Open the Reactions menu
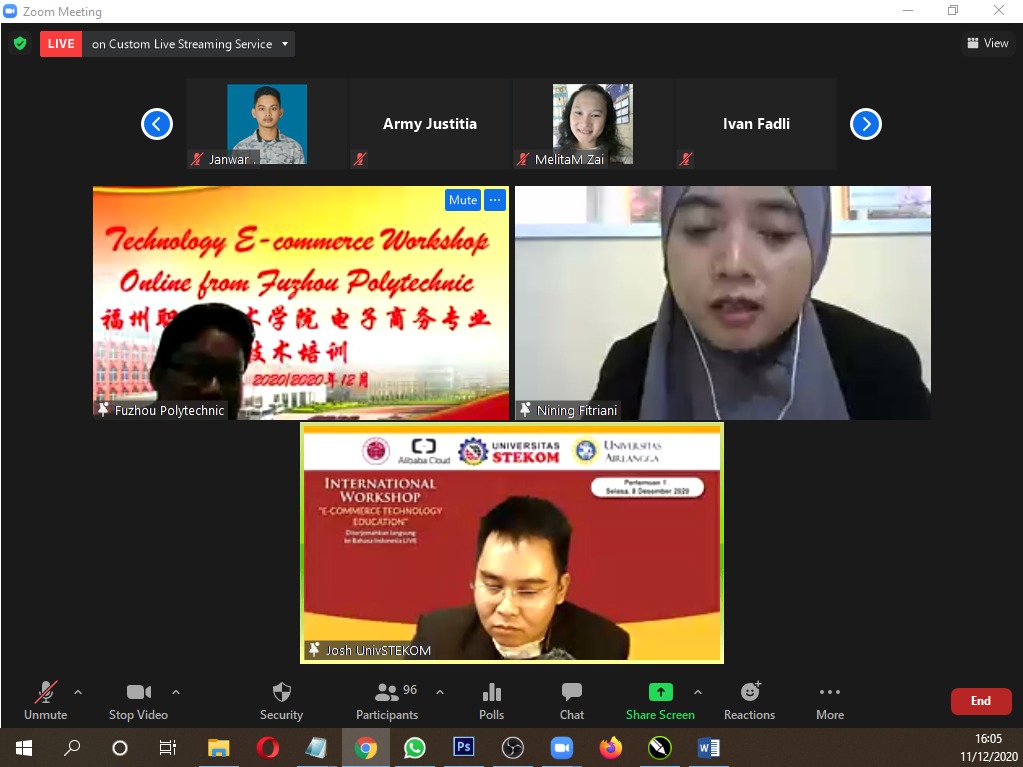This screenshot has height=767, width=1023. click(x=750, y=701)
